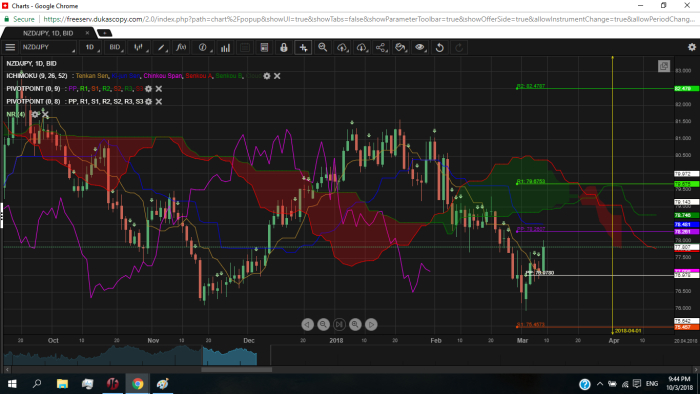This screenshot has height=394, width=700.
Task: Select the line drawing tool
Action: click(x=161, y=47)
